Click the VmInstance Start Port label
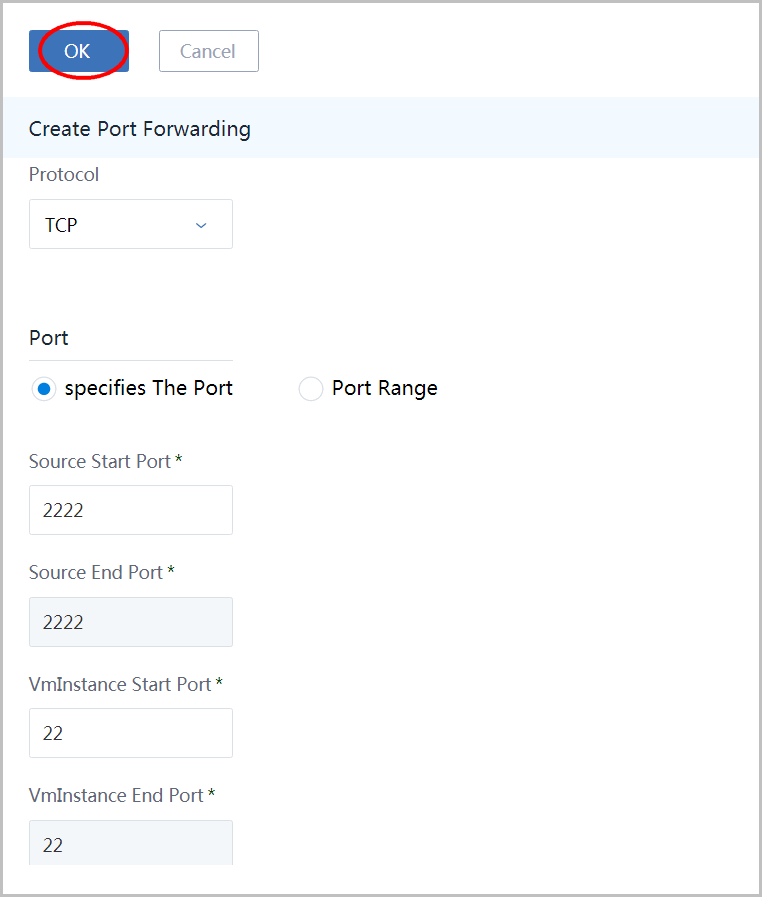Image resolution: width=762 pixels, height=897 pixels. [x=120, y=684]
